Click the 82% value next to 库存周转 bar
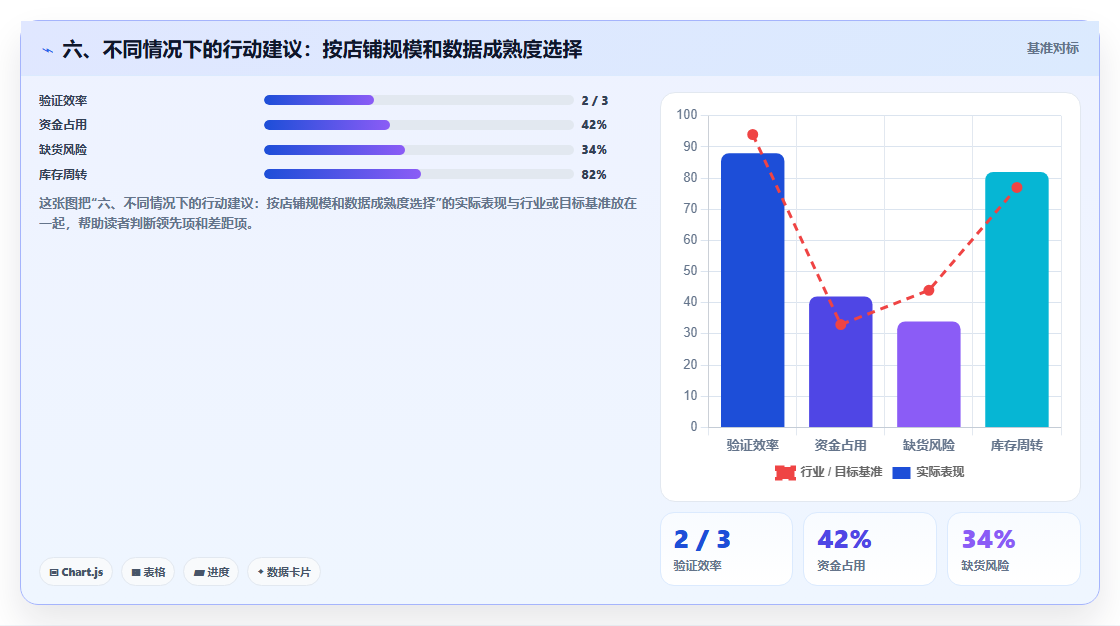Screen dimensions: 1120x626 (594, 174)
